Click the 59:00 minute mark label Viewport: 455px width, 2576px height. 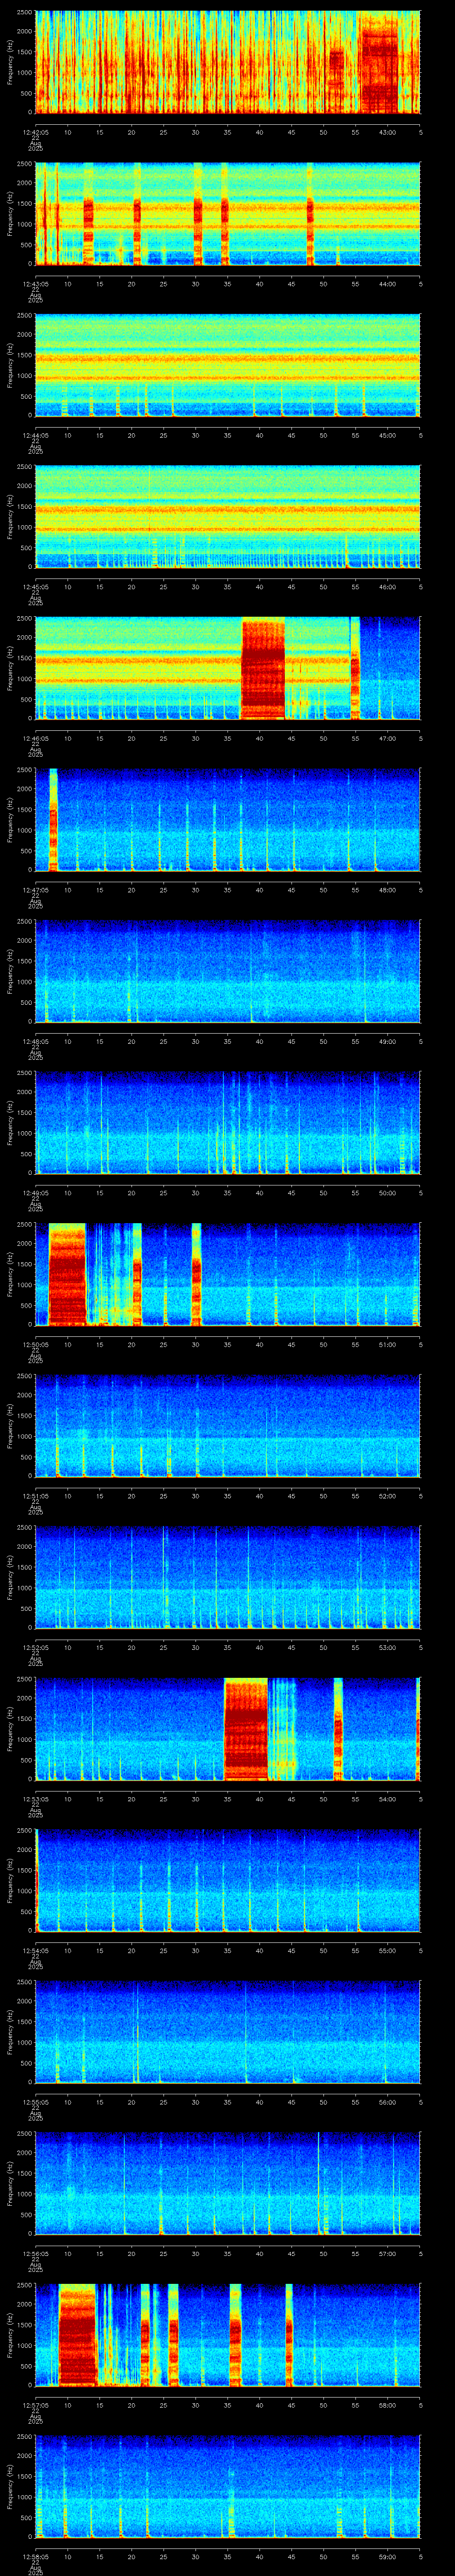[388, 2557]
